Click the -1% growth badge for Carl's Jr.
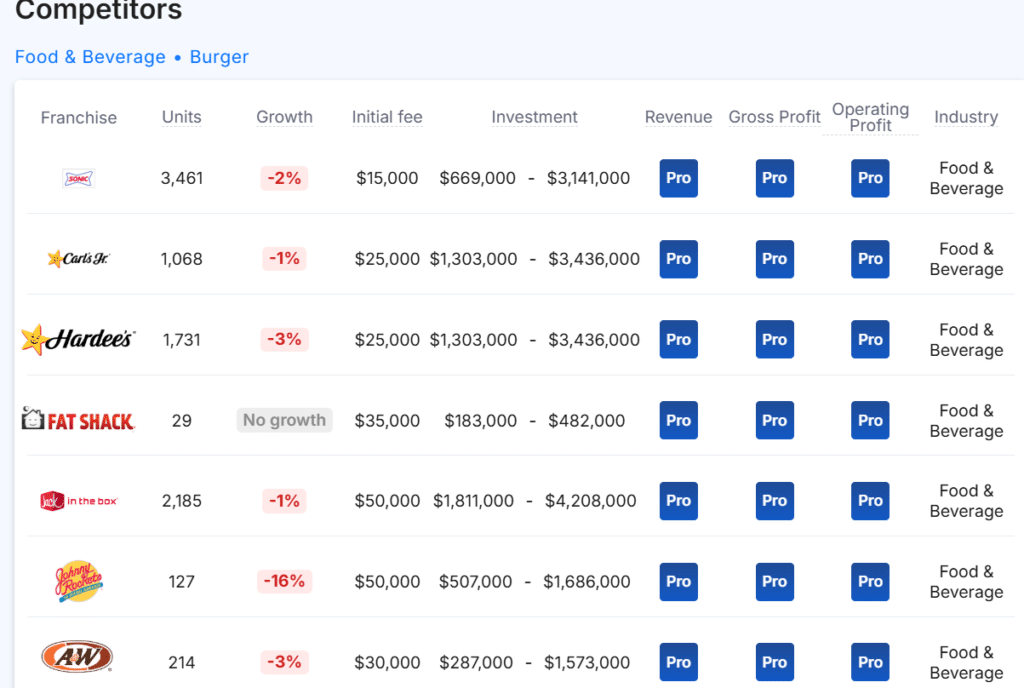This screenshot has width=1024, height=688. point(284,258)
